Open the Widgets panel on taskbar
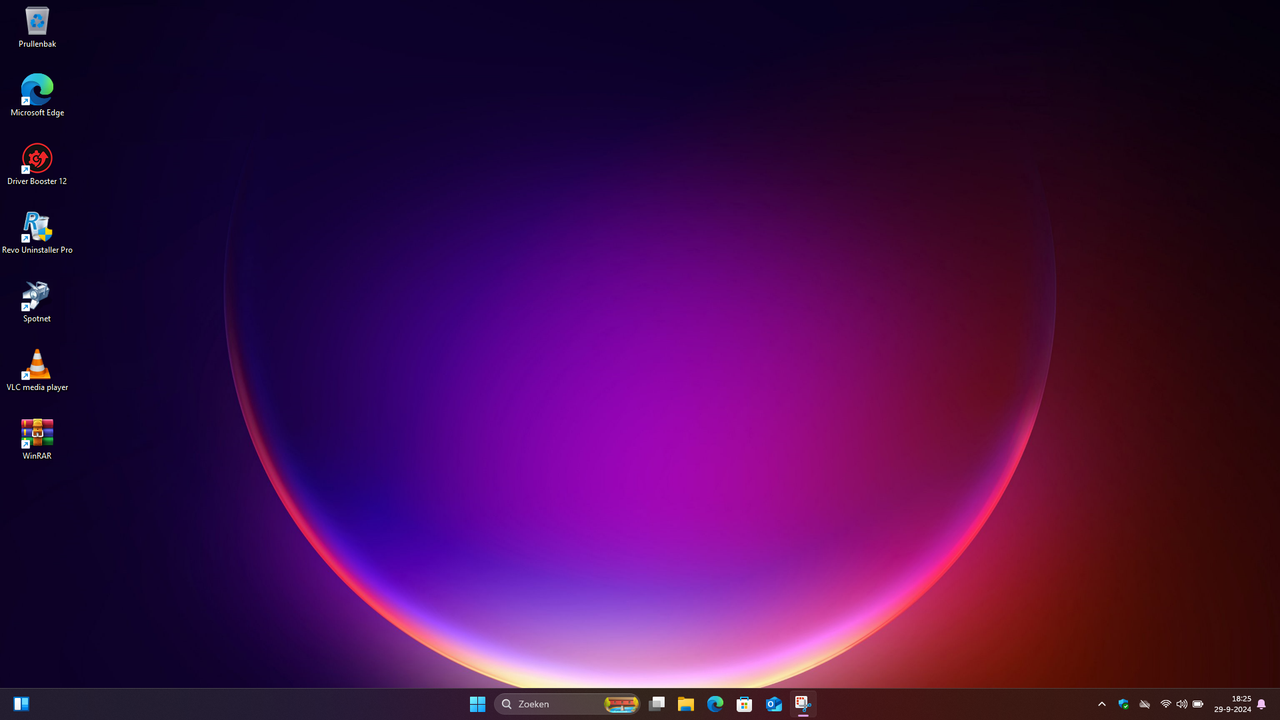The width and height of the screenshot is (1280, 720). click(x=21, y=704)
